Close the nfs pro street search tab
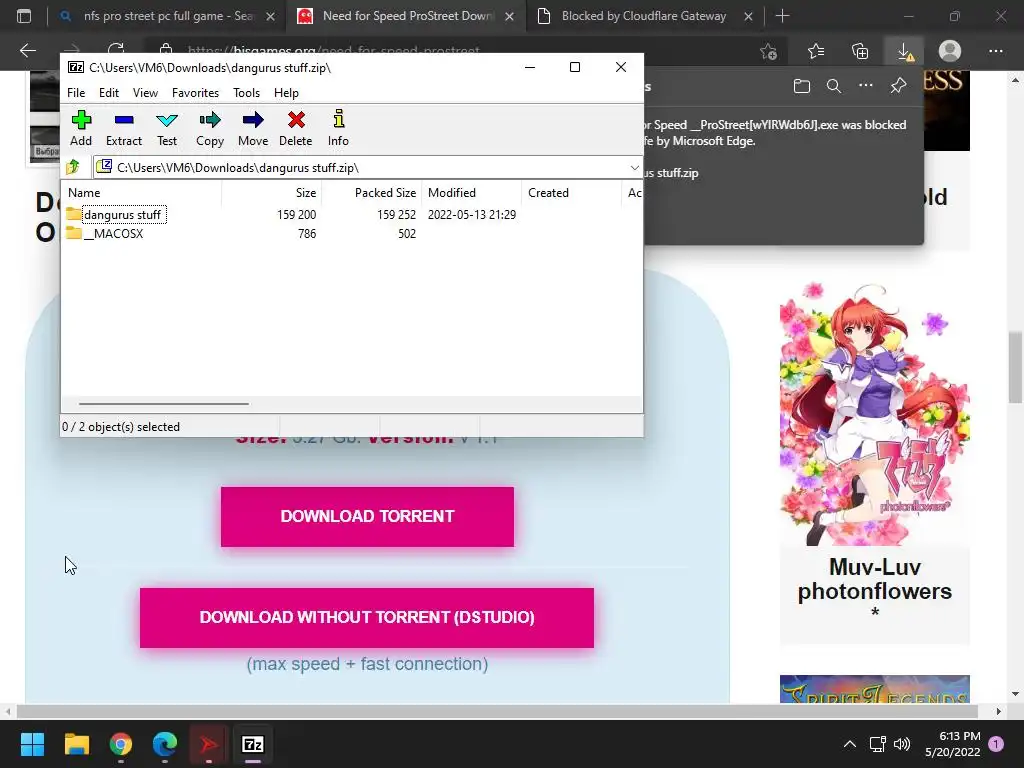 point(270,17)
